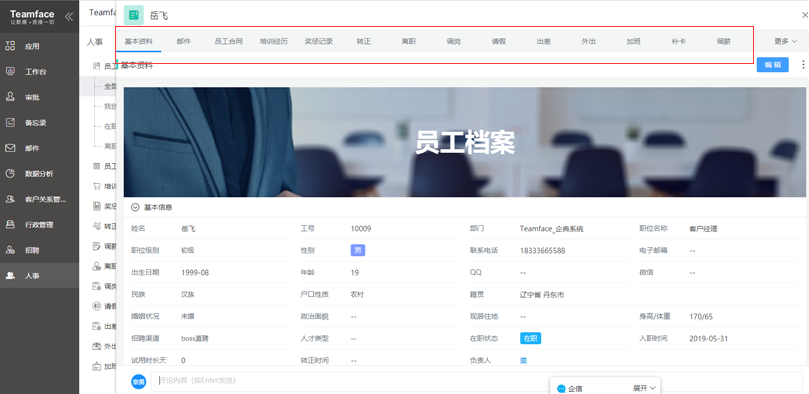Open the 补卡 tab
Viewport: 809px width, 394px height.
point(678,41)
